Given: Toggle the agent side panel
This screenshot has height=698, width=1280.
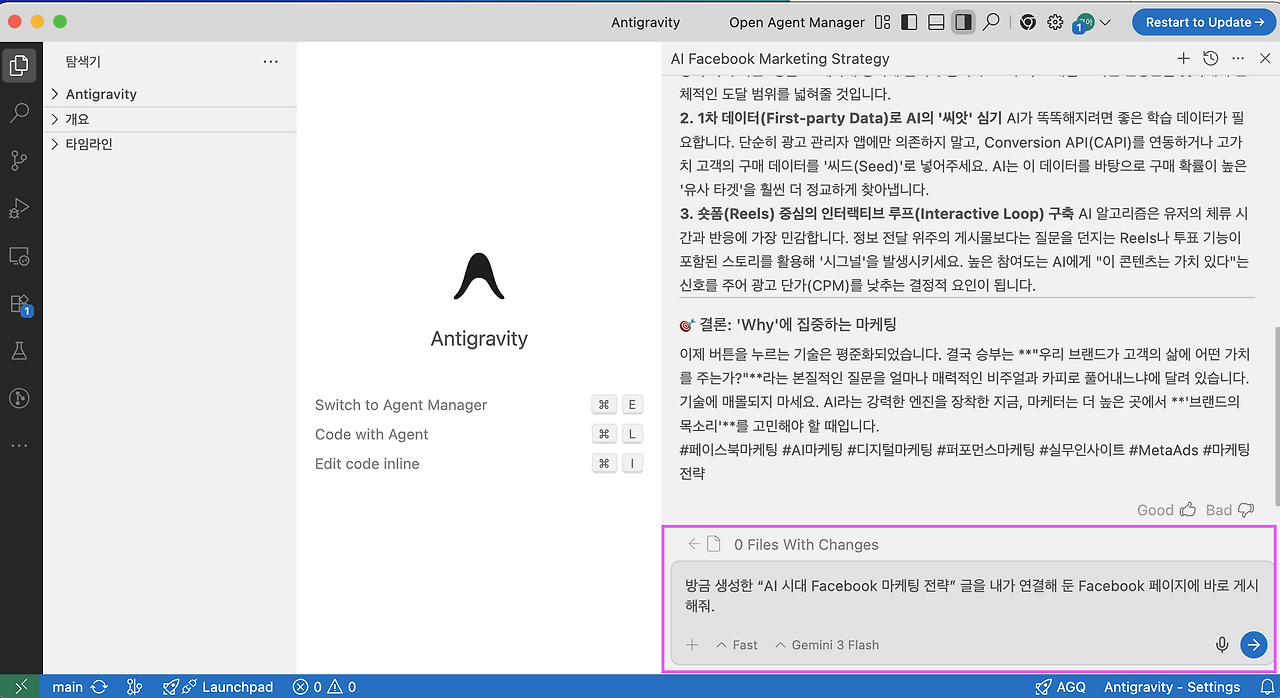Looking at the screenshot, I should [963, 22].
